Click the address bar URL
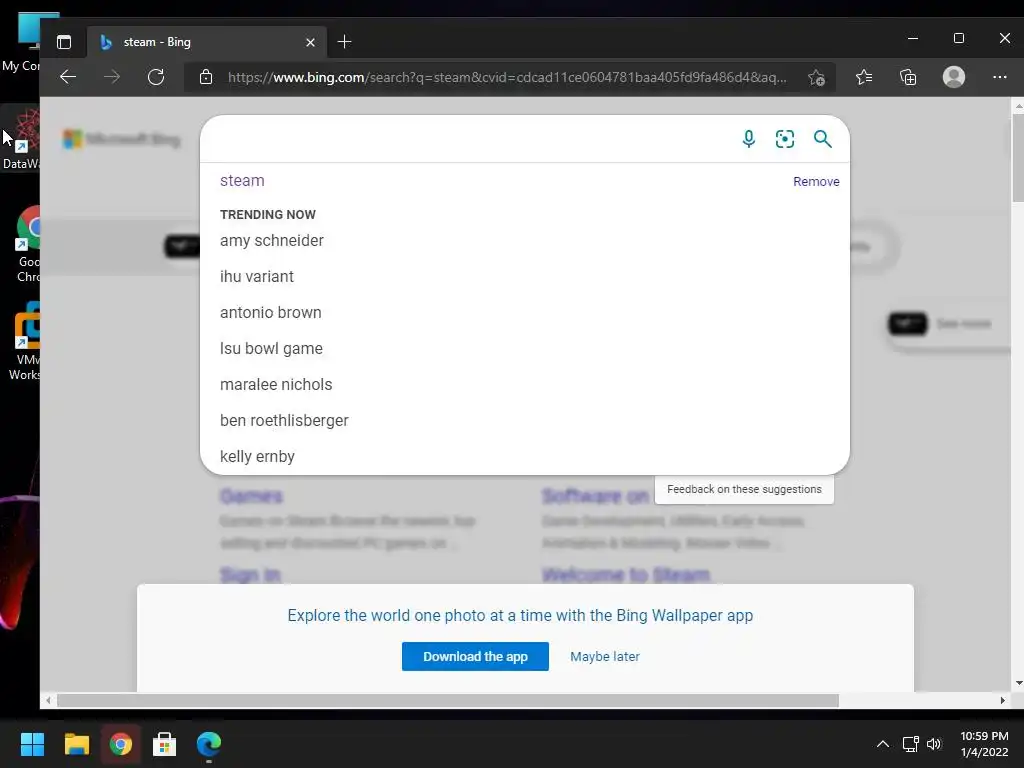Screen dimensions: 1024x768 [x=507, y=77]
